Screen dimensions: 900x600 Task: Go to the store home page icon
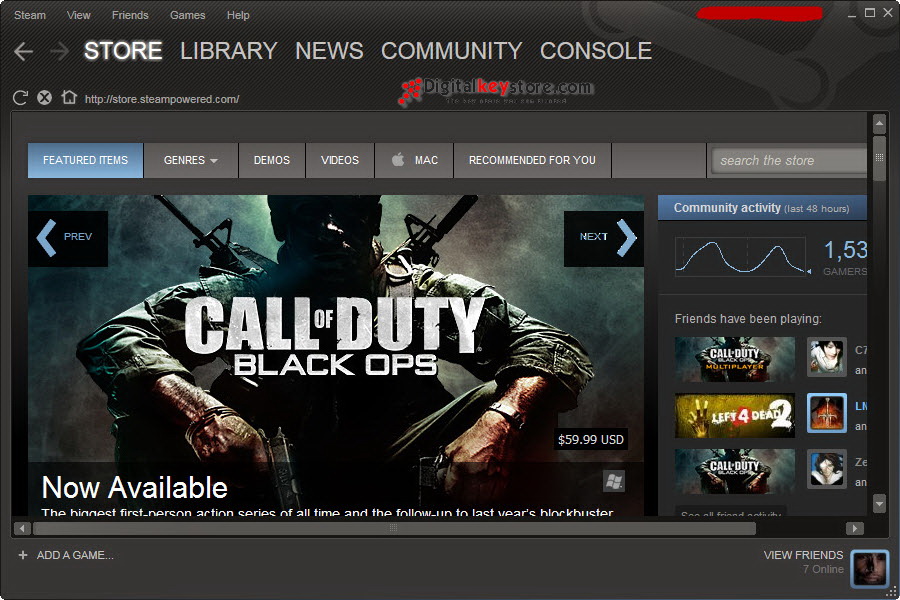[69, 97]
